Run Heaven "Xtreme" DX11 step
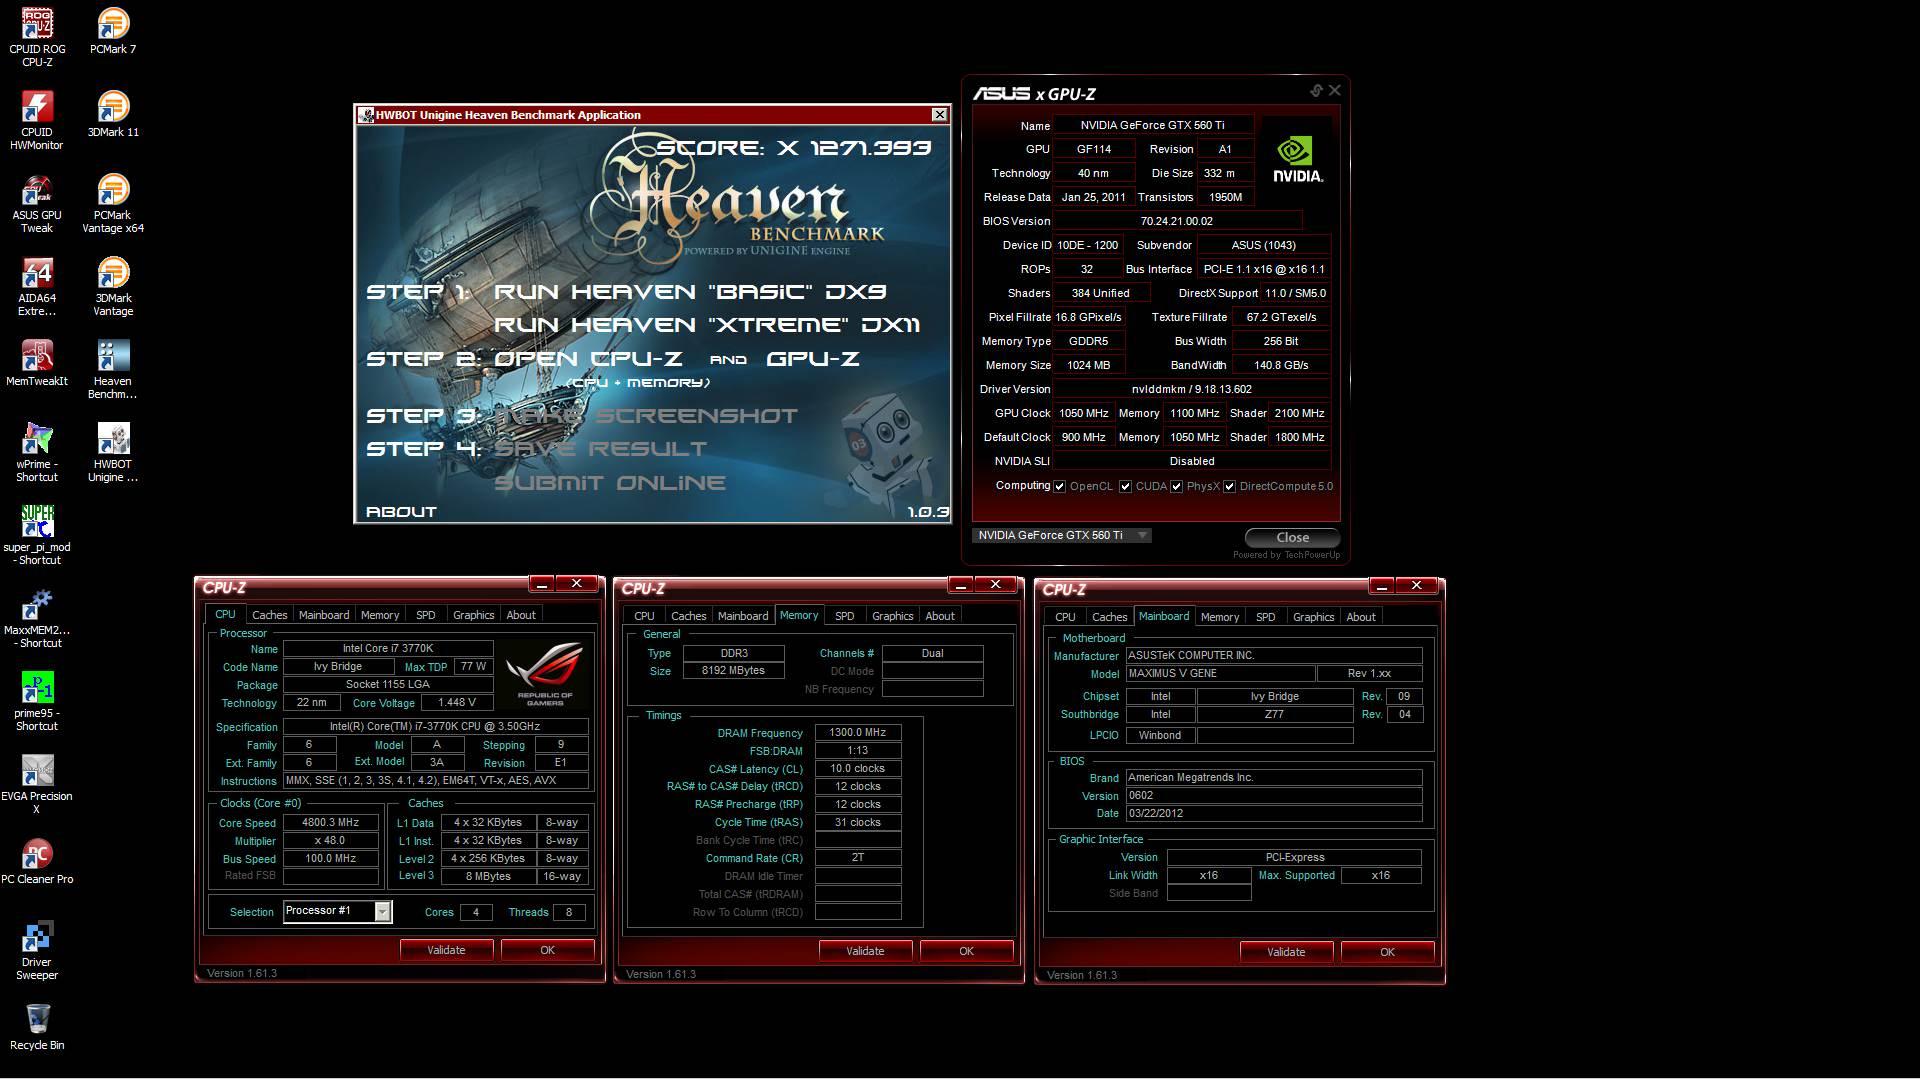Image resolution: width=1920 pixels, height=1080 pixels. (707, 325)
